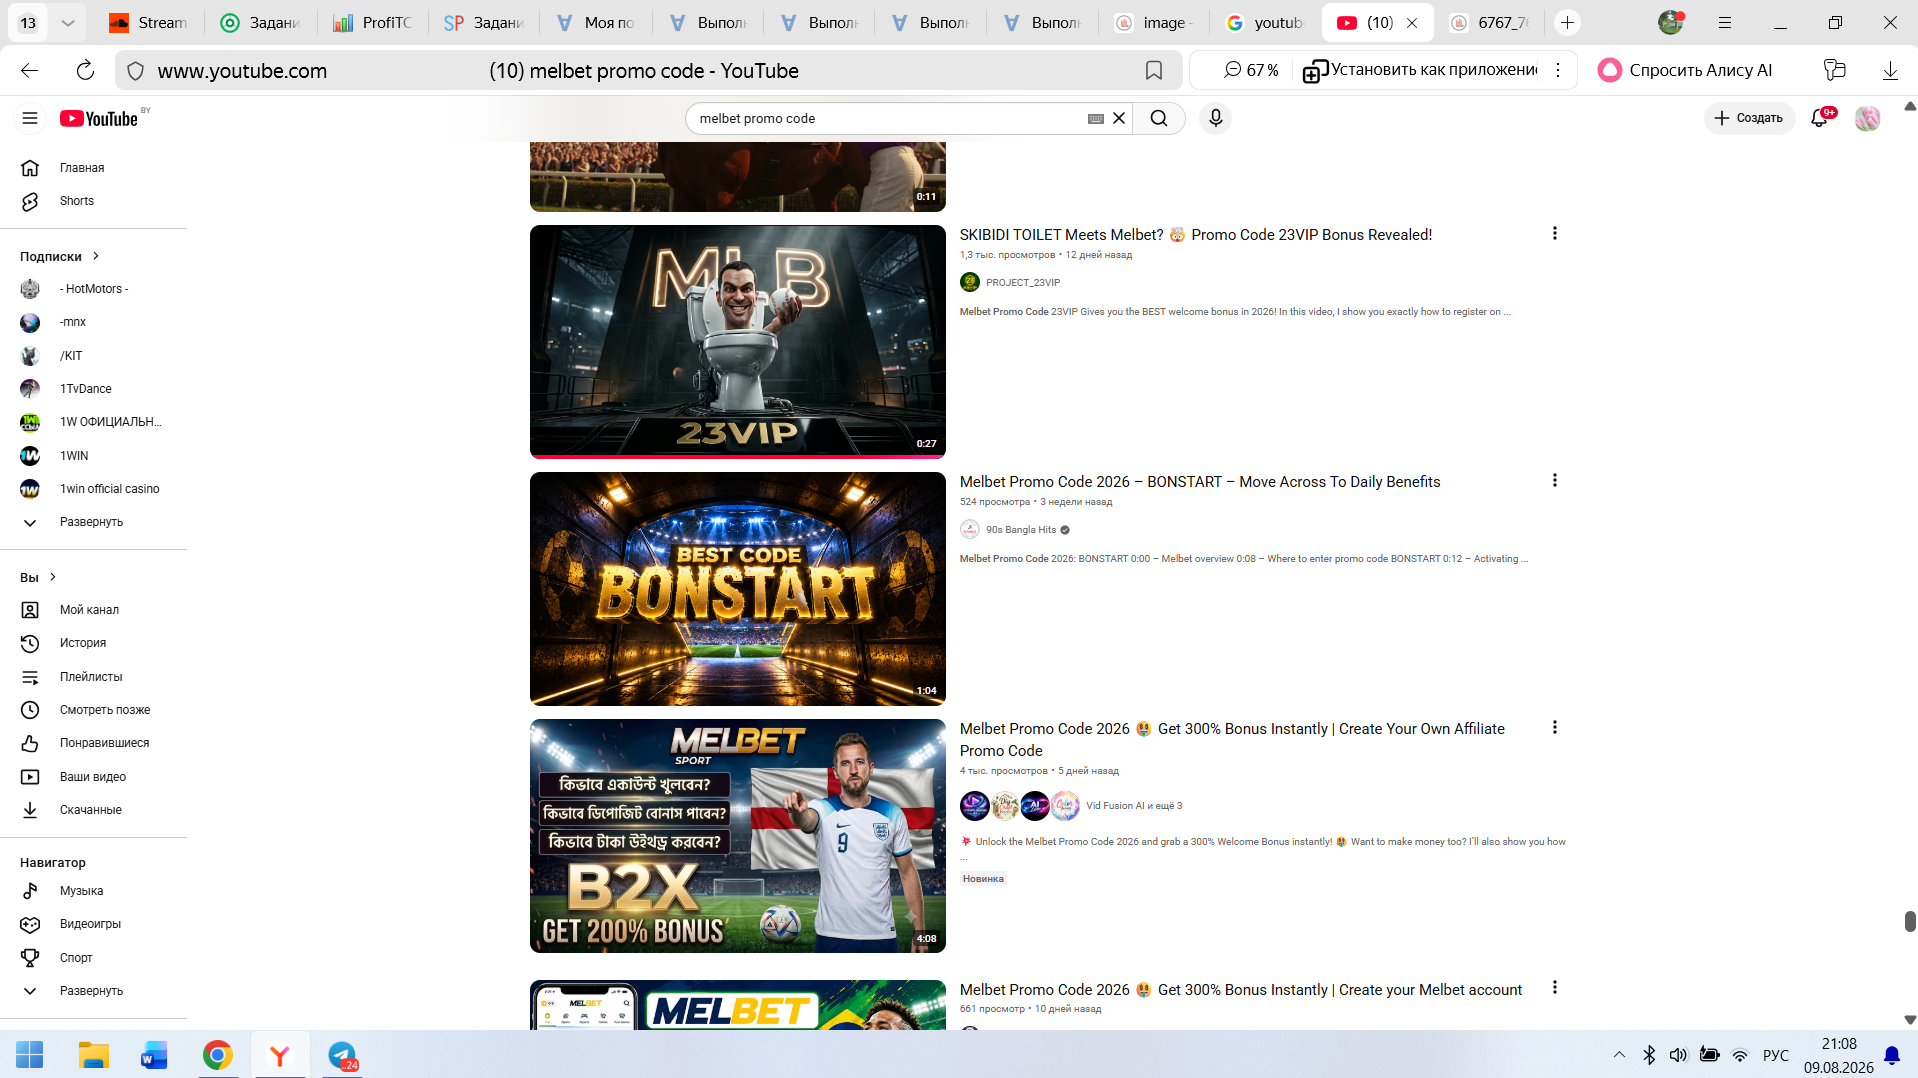The image size is (1918, 1078).
Task: Click Установить как приложение button
Action: click(x=1420, y=70)
